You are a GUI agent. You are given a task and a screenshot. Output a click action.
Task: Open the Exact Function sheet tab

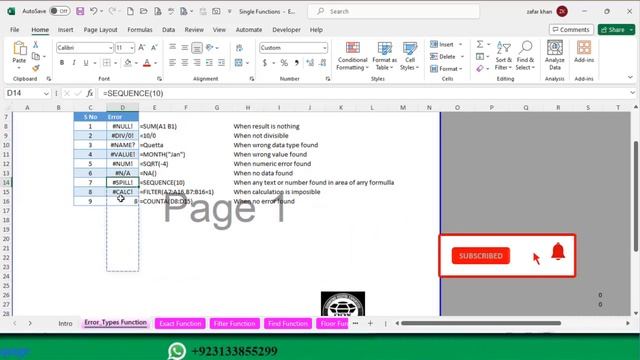(x=180, y=324)
